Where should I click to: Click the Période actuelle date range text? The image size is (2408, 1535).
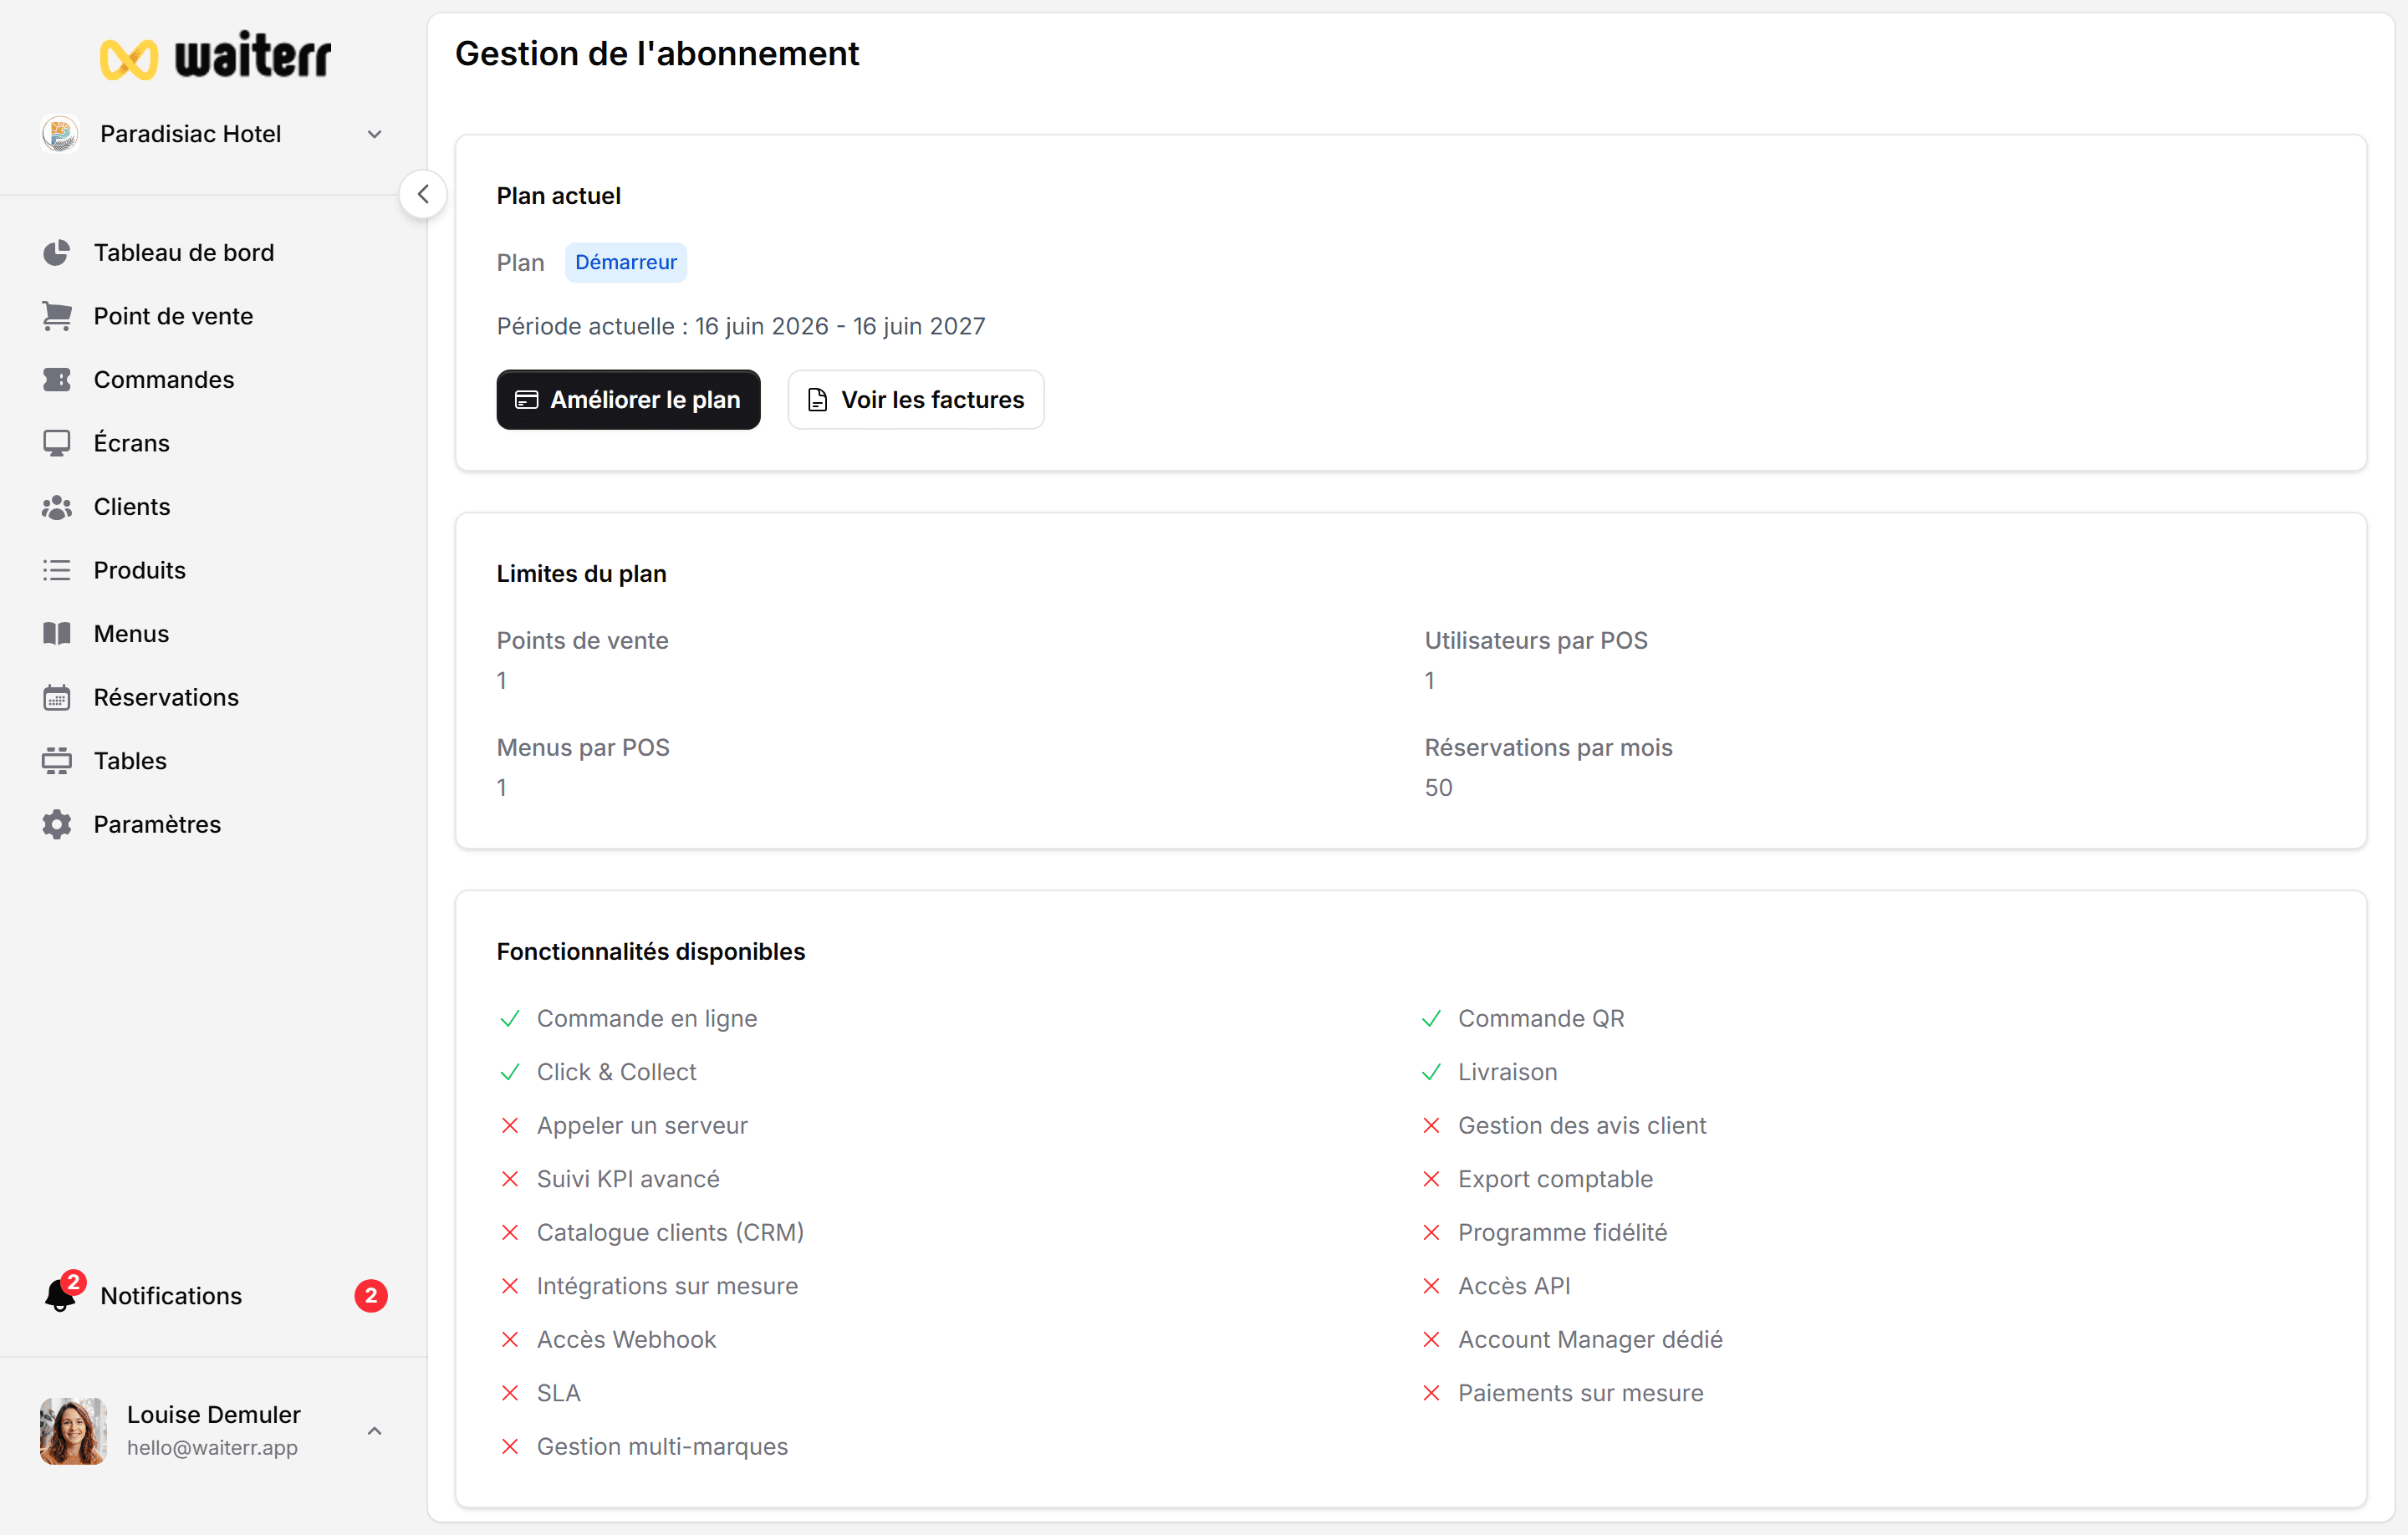click(x=741, y=326)
